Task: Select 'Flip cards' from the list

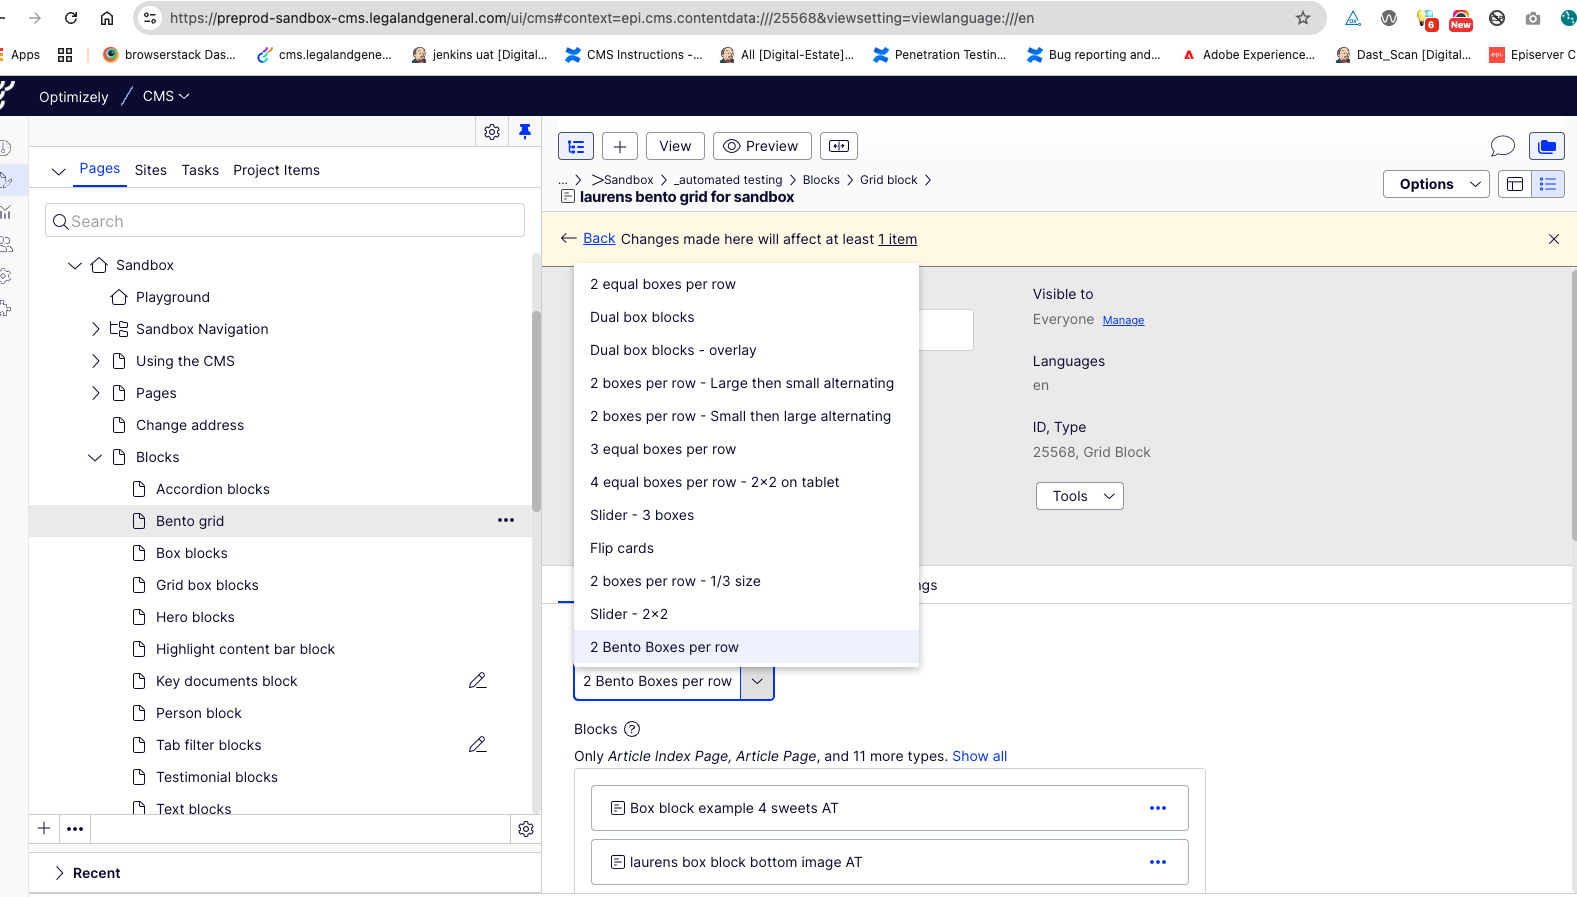Action: coord(622,548)
